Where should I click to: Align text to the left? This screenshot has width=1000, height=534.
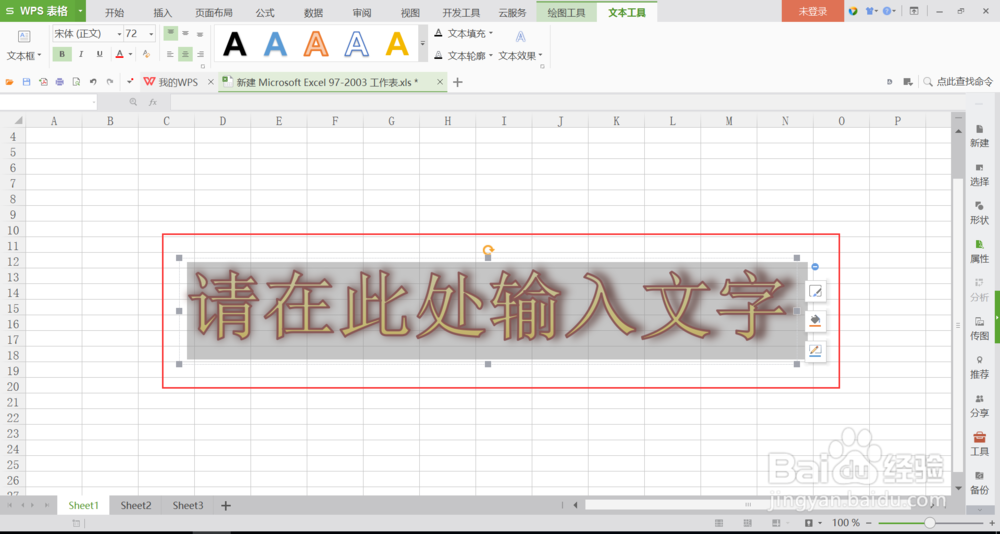pos(170,54)
